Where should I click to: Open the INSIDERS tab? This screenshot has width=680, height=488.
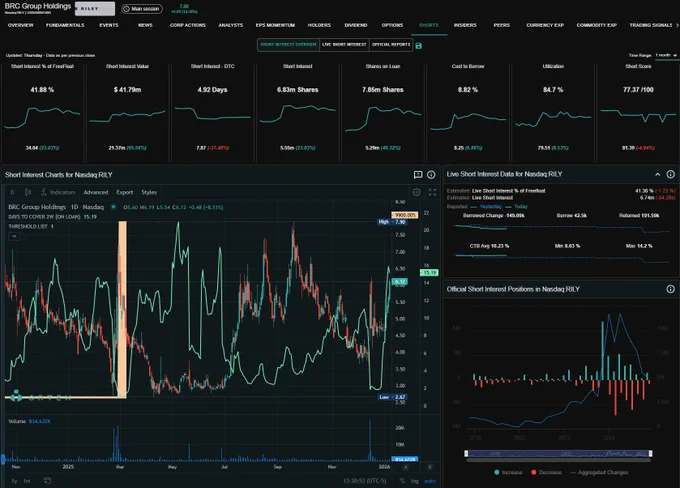coord(465,25)
